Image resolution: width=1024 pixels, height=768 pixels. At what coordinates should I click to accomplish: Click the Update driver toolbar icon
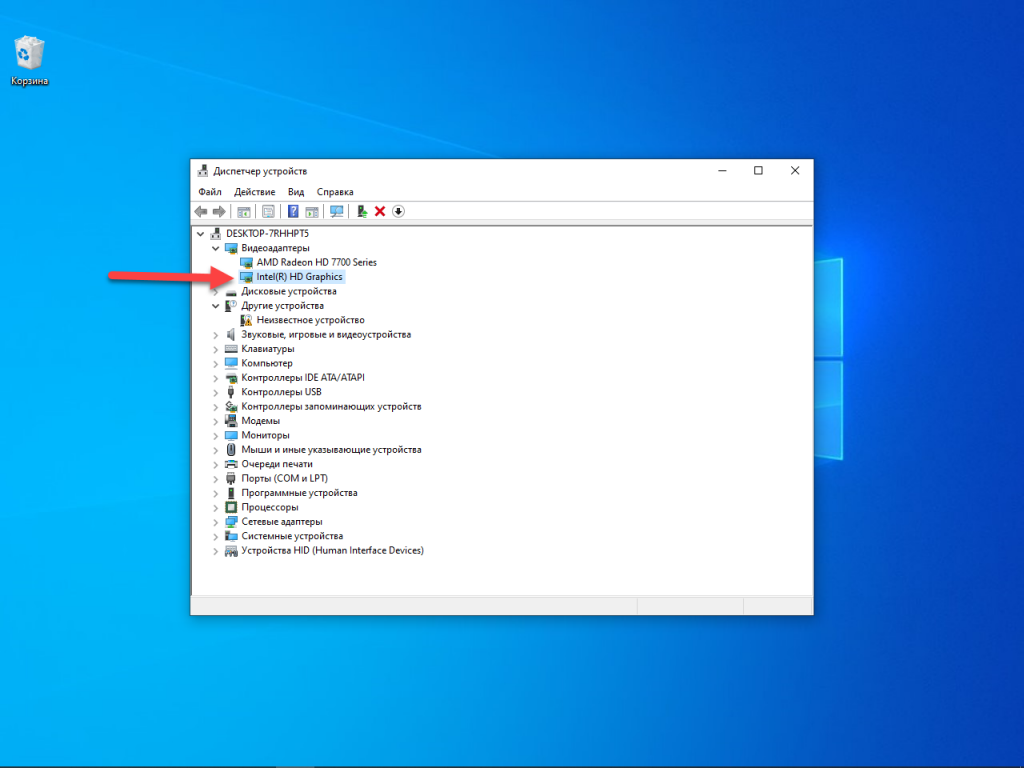pyautogui.click(x=362, y=211)
